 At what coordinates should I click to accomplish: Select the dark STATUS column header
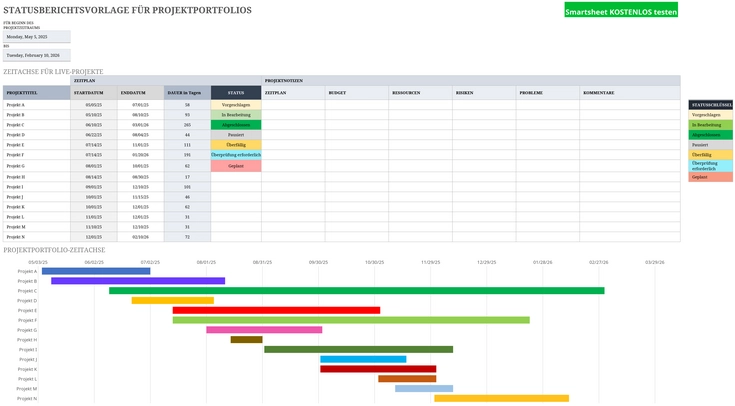pos(236,93)
